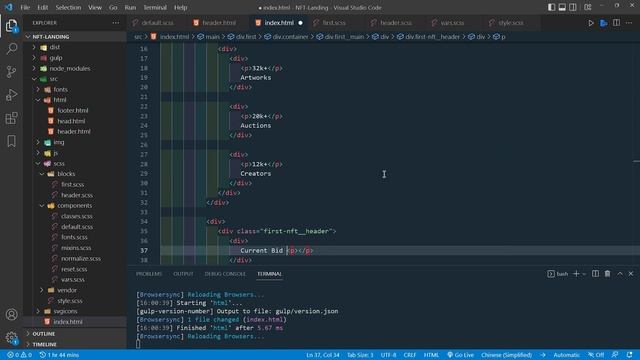
Task: Open the Search view in activity bar
Action: (11, 49)
